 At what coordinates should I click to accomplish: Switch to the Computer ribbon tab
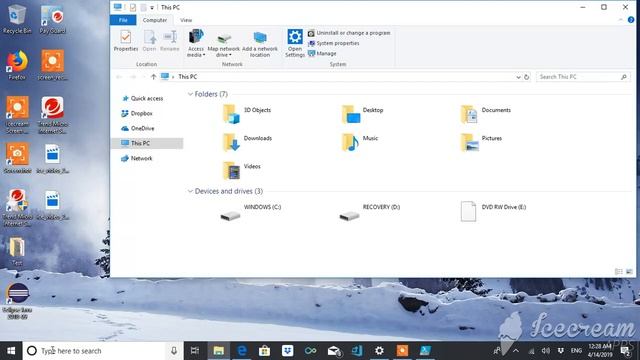pos(155,20)
